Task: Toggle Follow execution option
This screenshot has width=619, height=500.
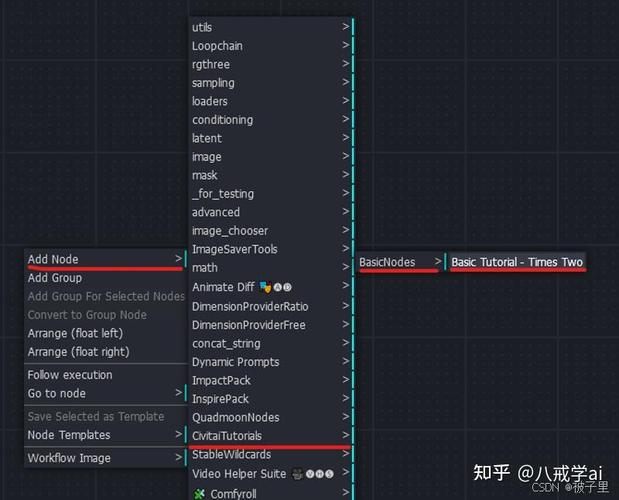Action: click(x=105, y=375)
